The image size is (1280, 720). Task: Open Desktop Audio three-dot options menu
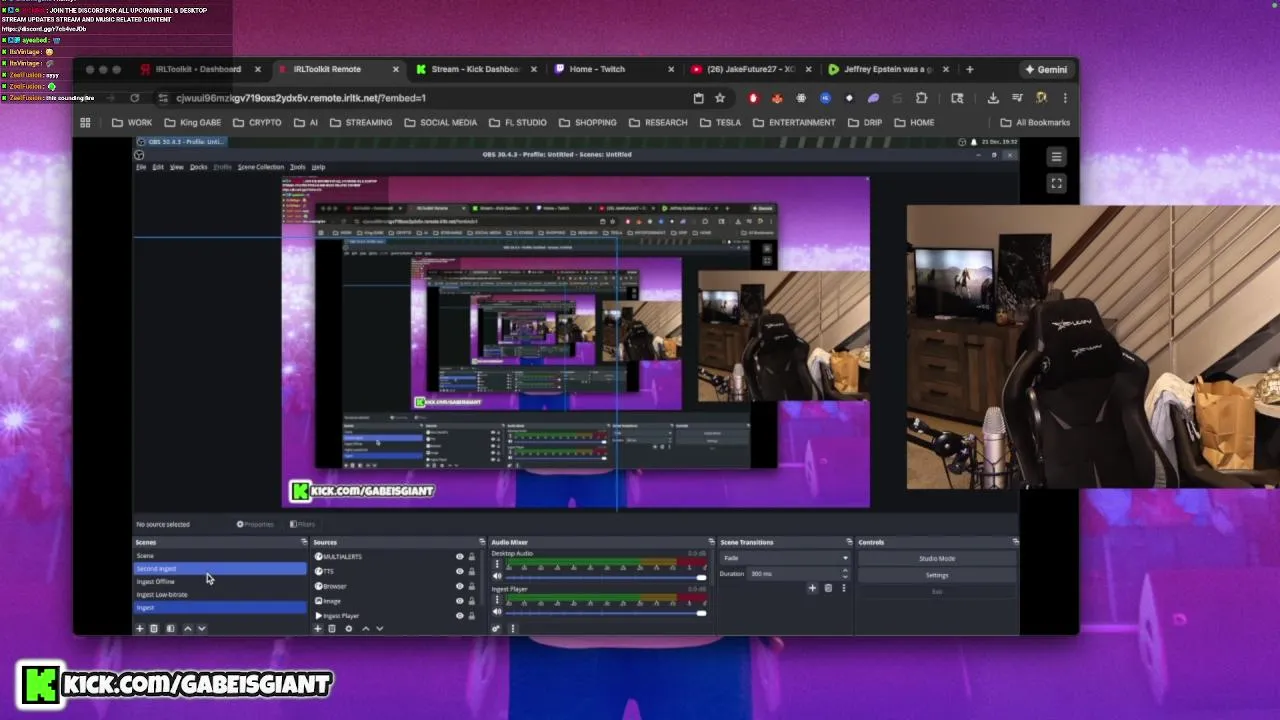click(x=497, y=564)
